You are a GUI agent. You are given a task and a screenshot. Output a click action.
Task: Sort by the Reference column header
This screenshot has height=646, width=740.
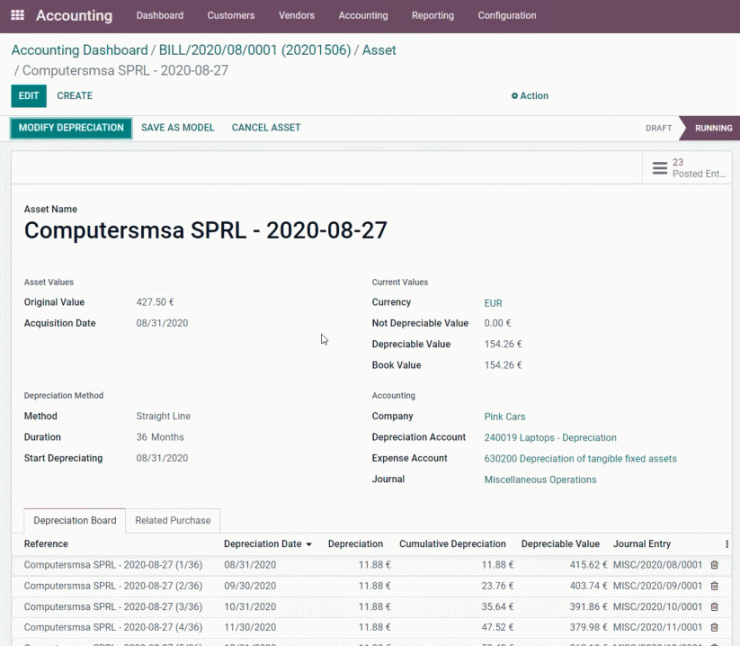click(x=46, y=544)
